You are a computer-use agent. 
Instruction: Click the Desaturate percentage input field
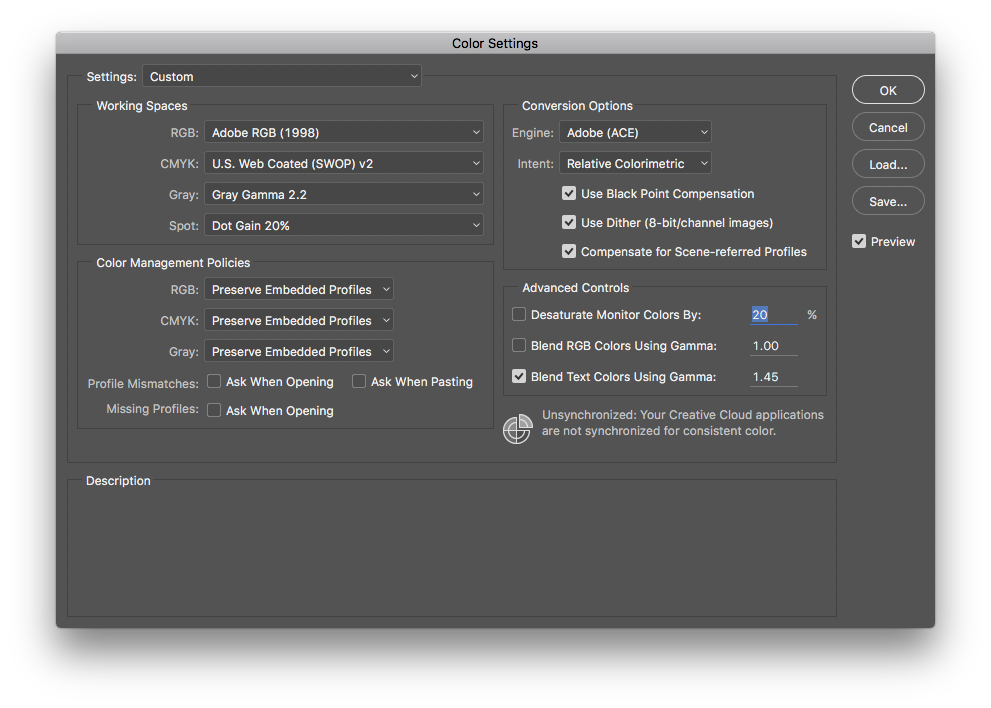click(773, 315)
